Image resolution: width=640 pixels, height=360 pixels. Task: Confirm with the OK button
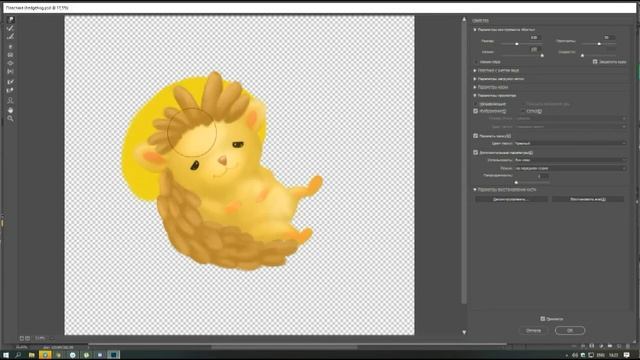tap(570, 330)
